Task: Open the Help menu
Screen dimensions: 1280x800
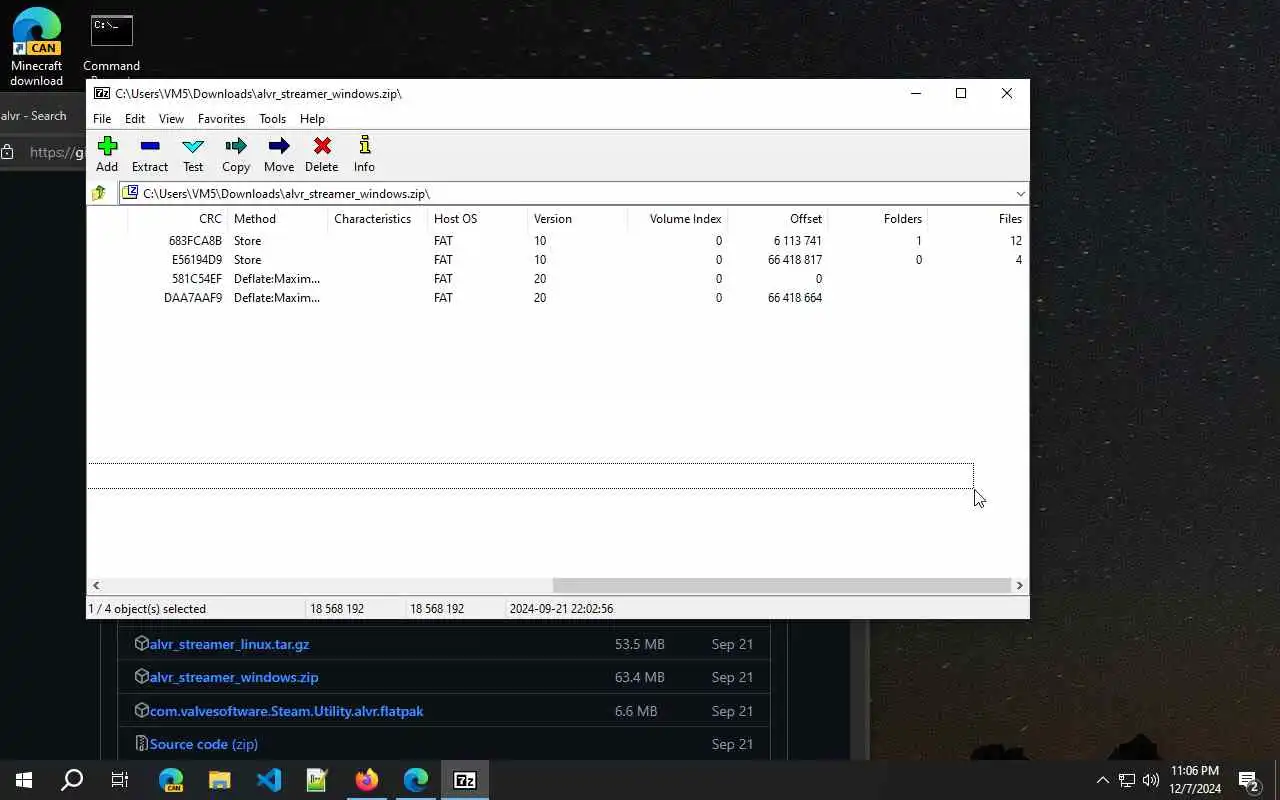Action: 312,118
